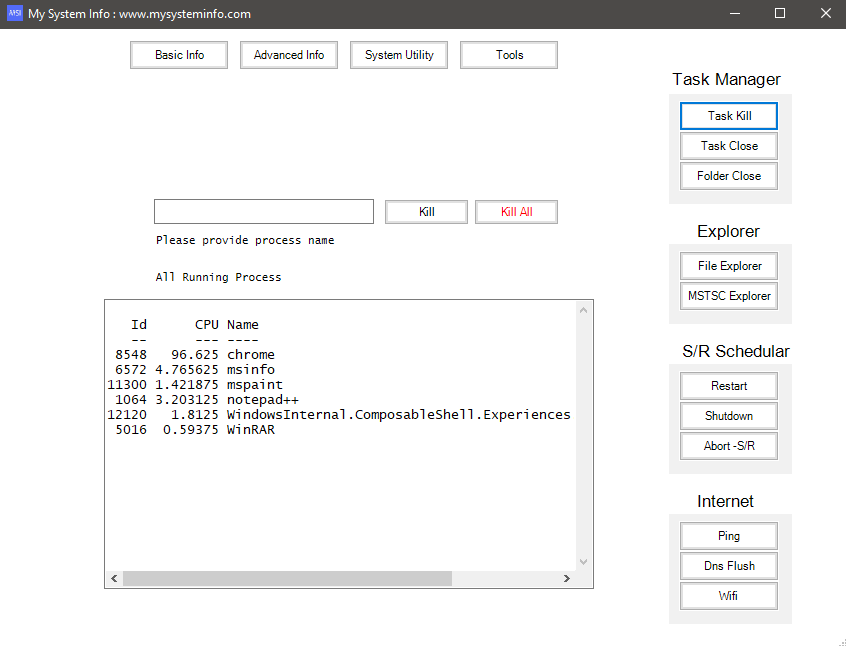Screen dimensions: 846x646
Task: Click CPU value 4.765625
Action: [187, 370]
